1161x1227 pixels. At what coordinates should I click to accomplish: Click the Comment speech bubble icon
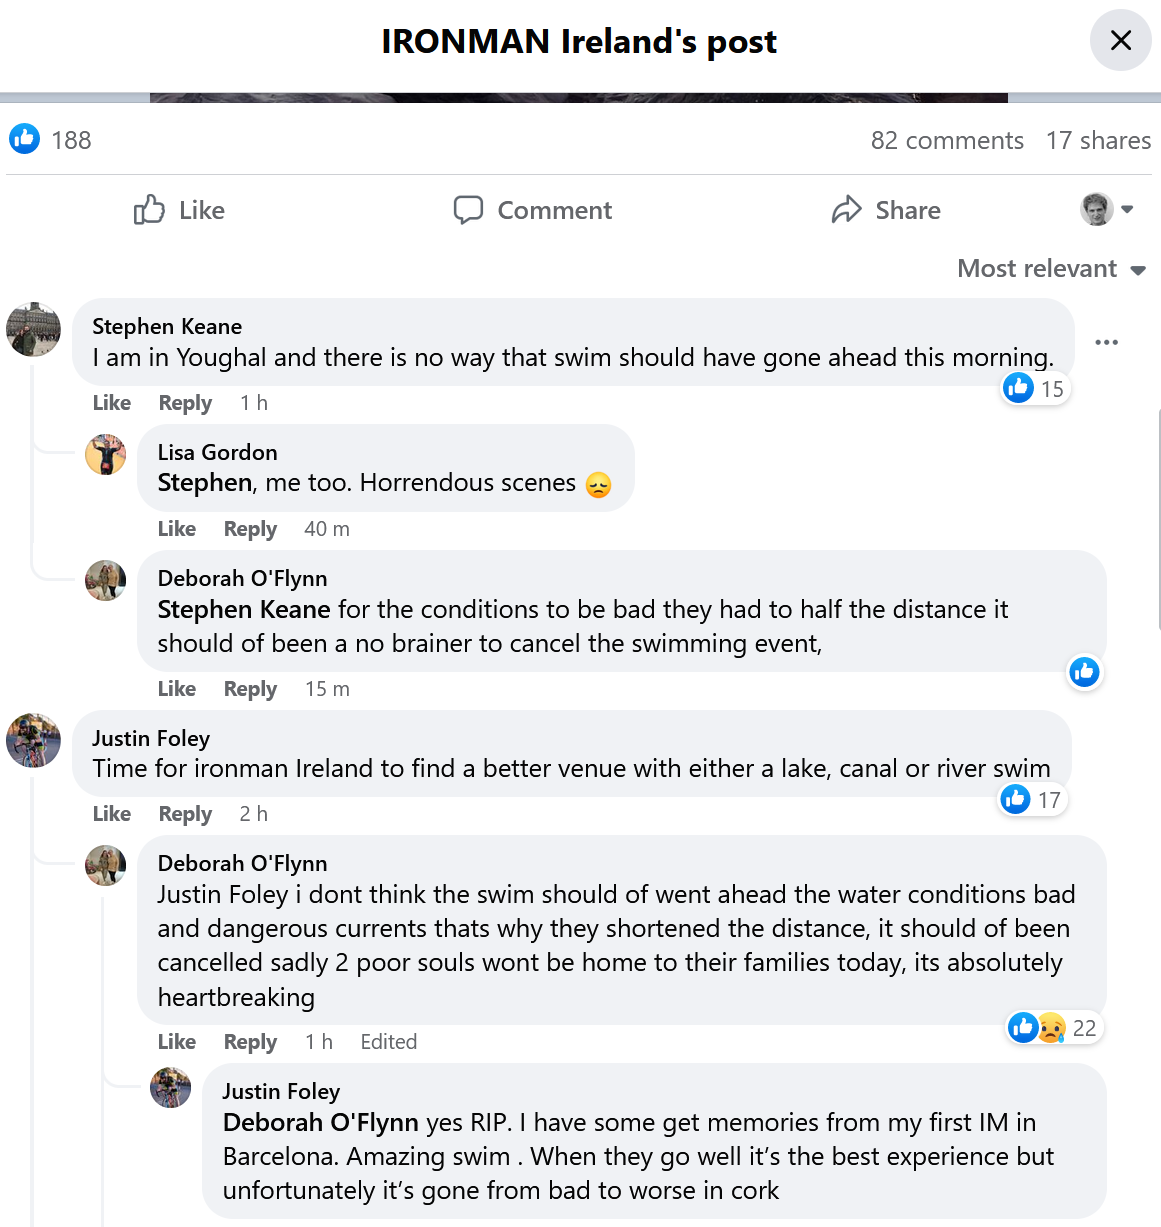[468, 210]
